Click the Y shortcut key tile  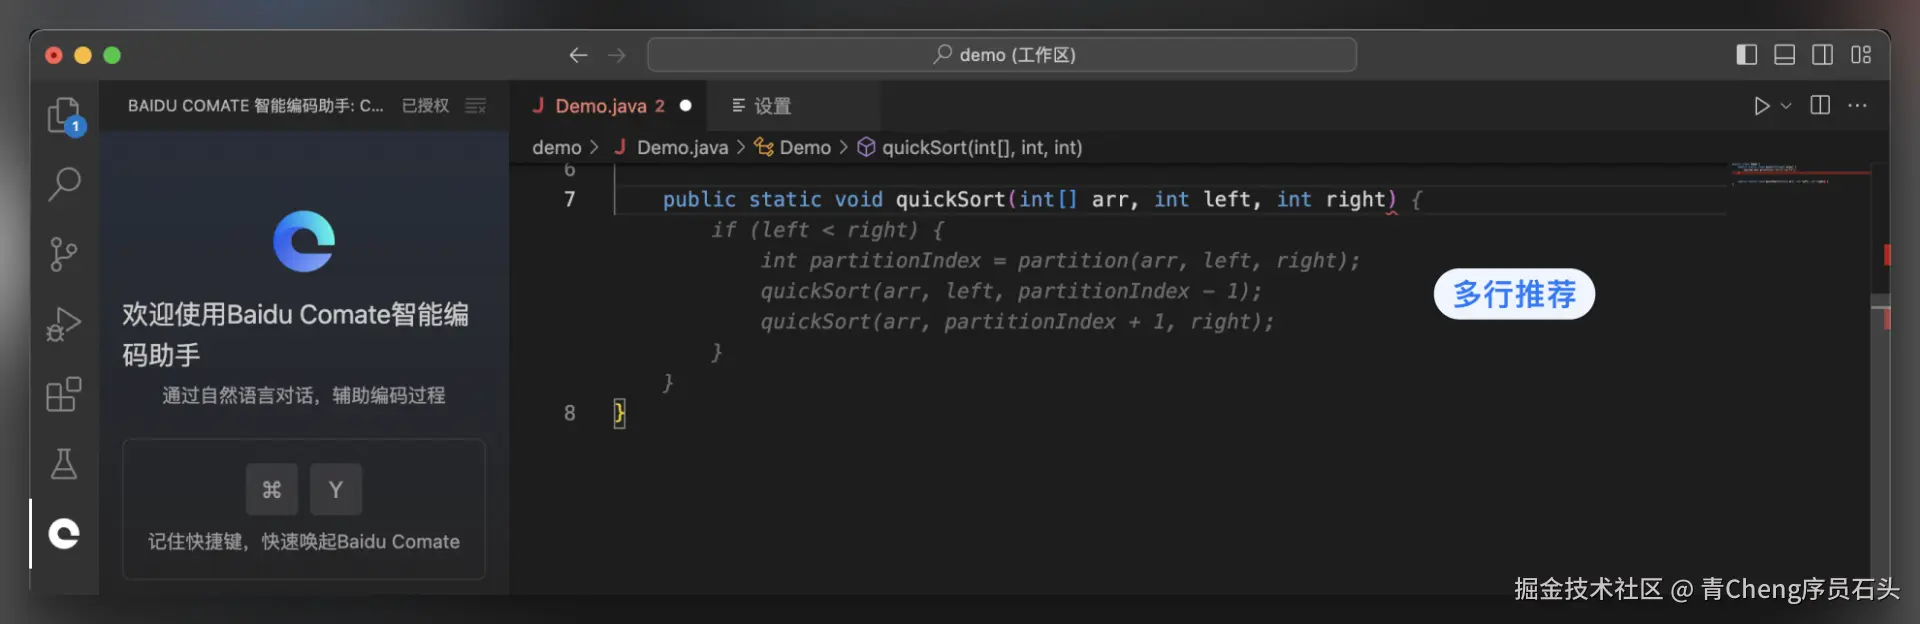(x=336, y=489)
